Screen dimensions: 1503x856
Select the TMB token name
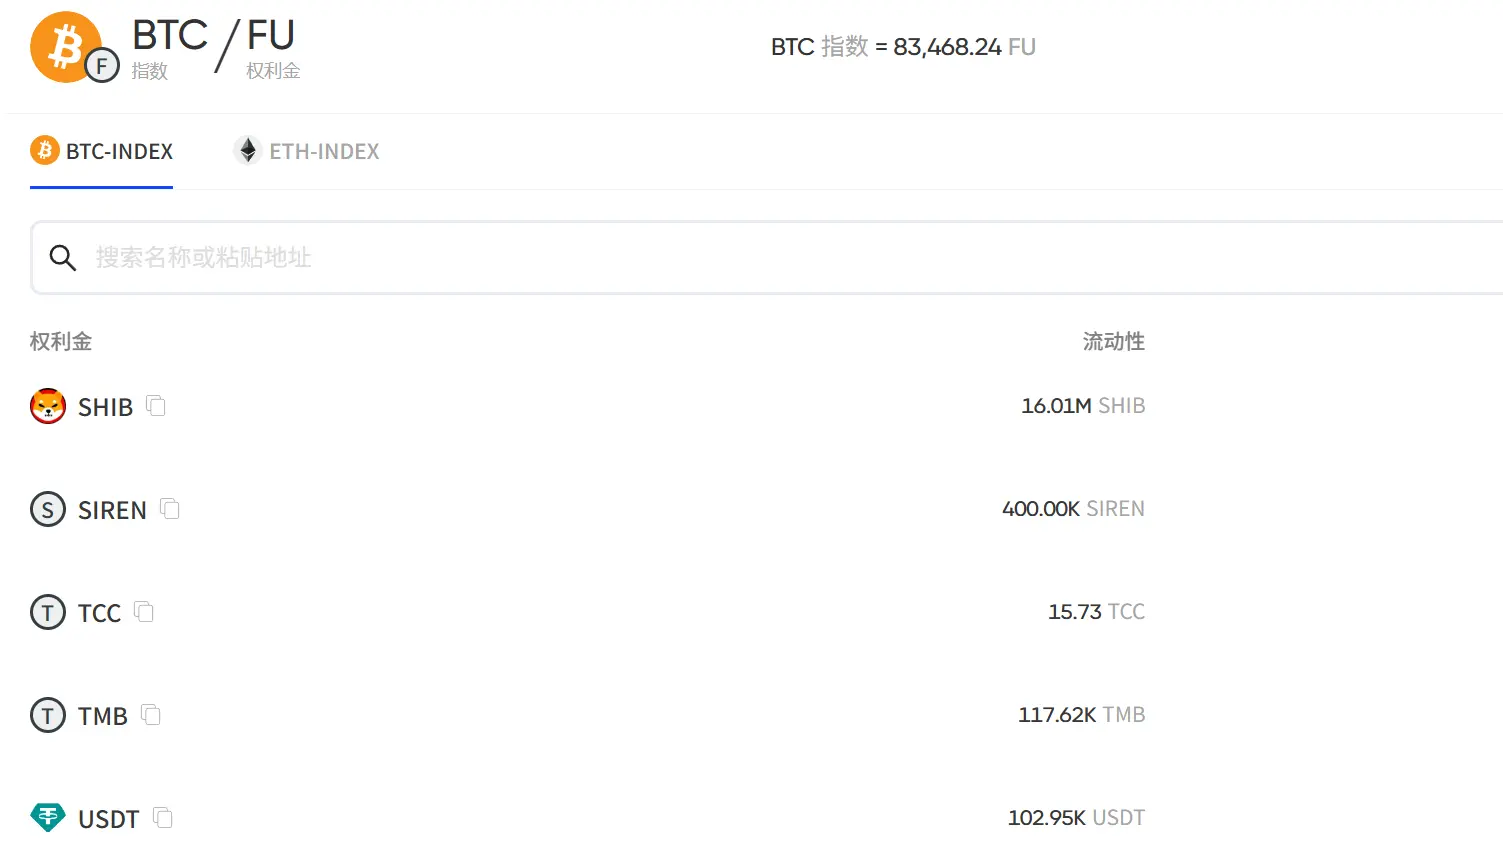[x=103, y=716]
